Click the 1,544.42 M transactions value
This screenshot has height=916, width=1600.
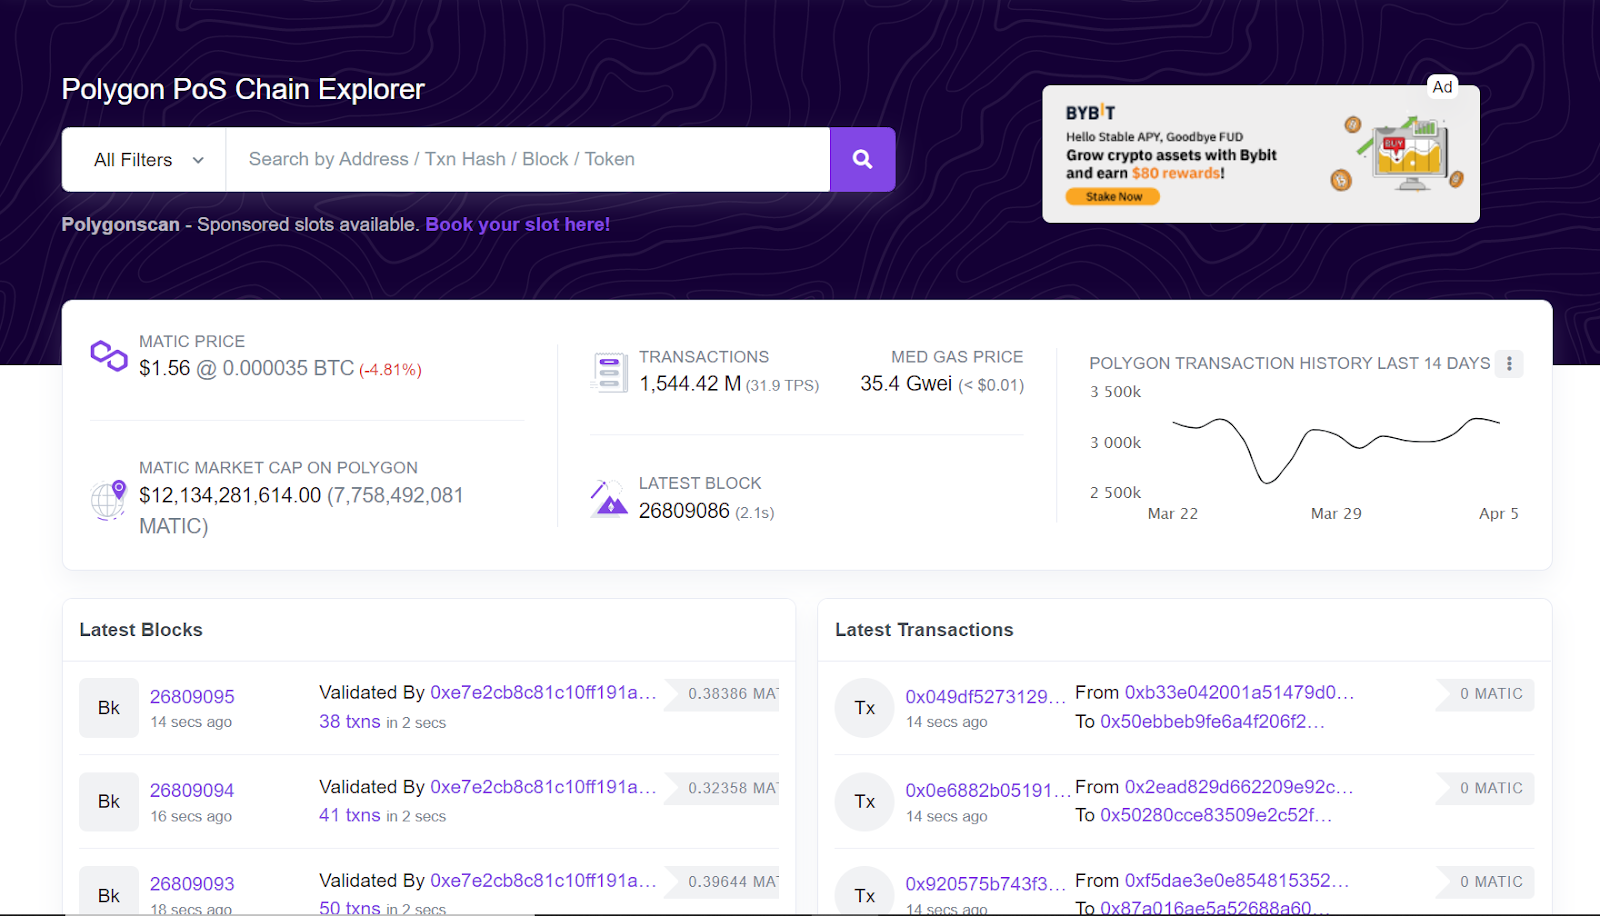690,384
